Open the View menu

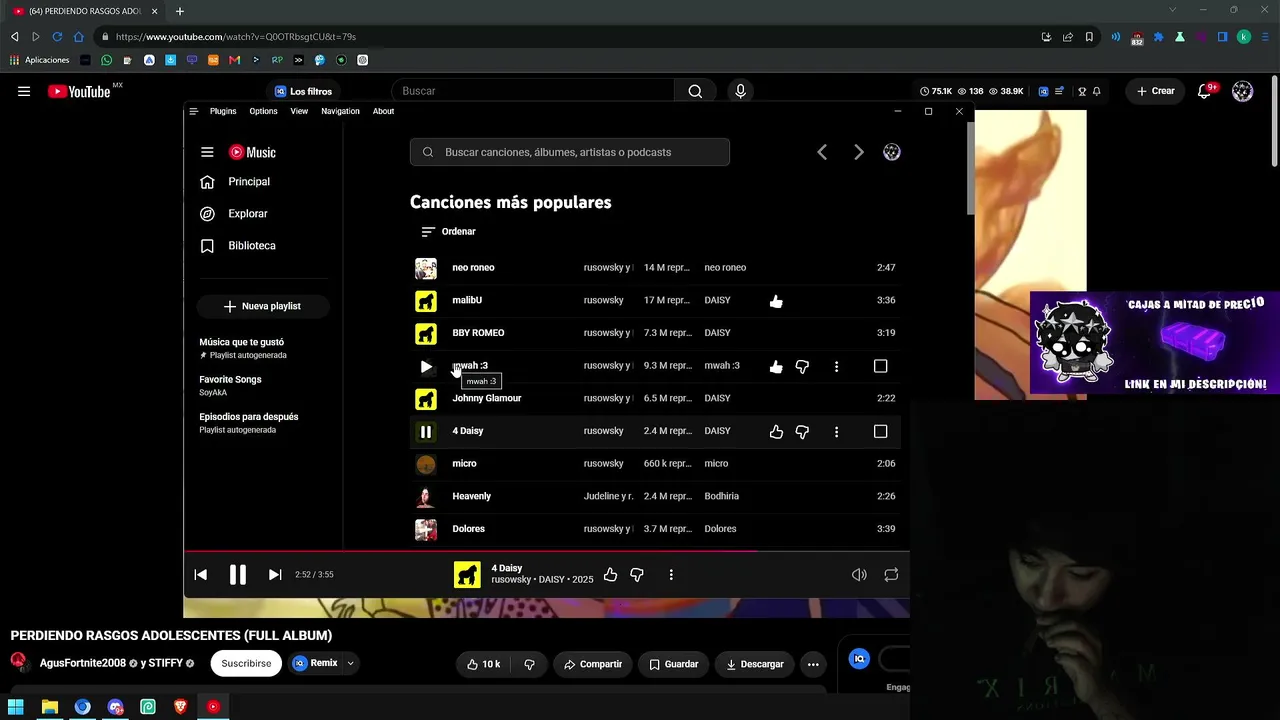299,111
